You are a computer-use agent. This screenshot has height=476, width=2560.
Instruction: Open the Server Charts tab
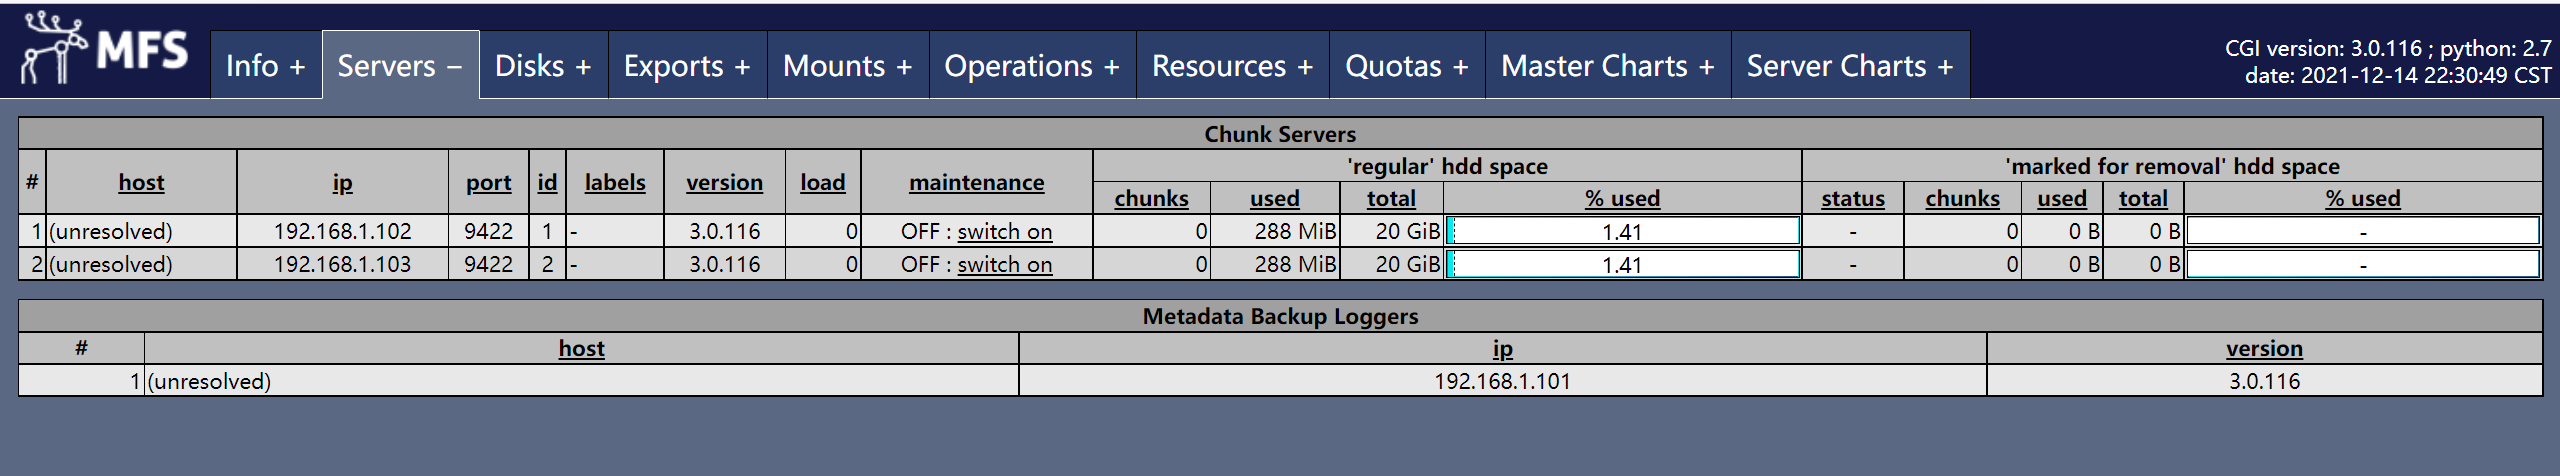(1850, 66)
